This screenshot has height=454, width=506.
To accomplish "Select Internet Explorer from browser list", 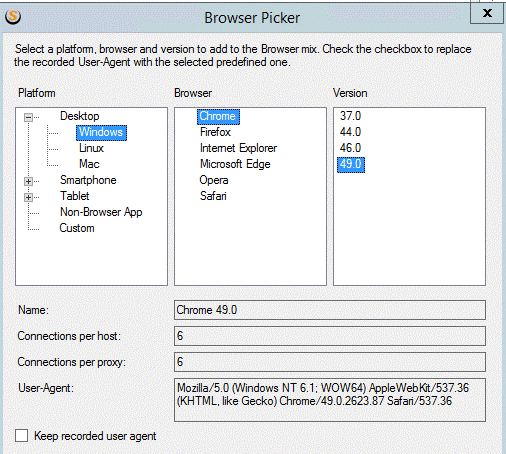I will (x=238, y=148).
